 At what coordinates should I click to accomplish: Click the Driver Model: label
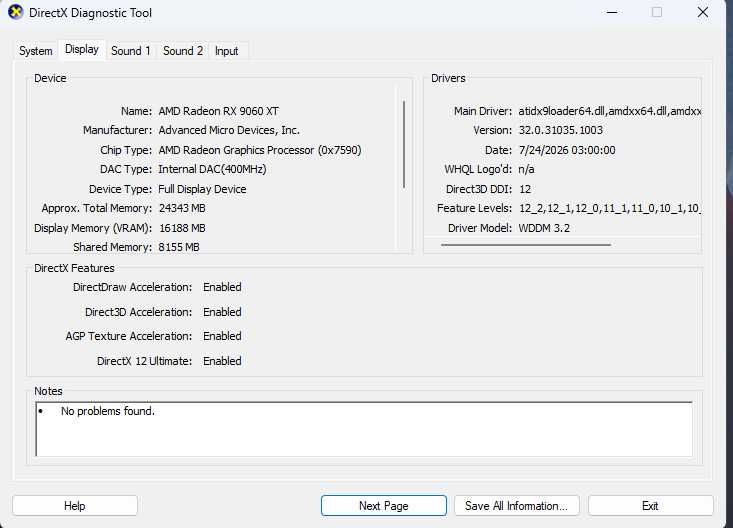point(480,228)
